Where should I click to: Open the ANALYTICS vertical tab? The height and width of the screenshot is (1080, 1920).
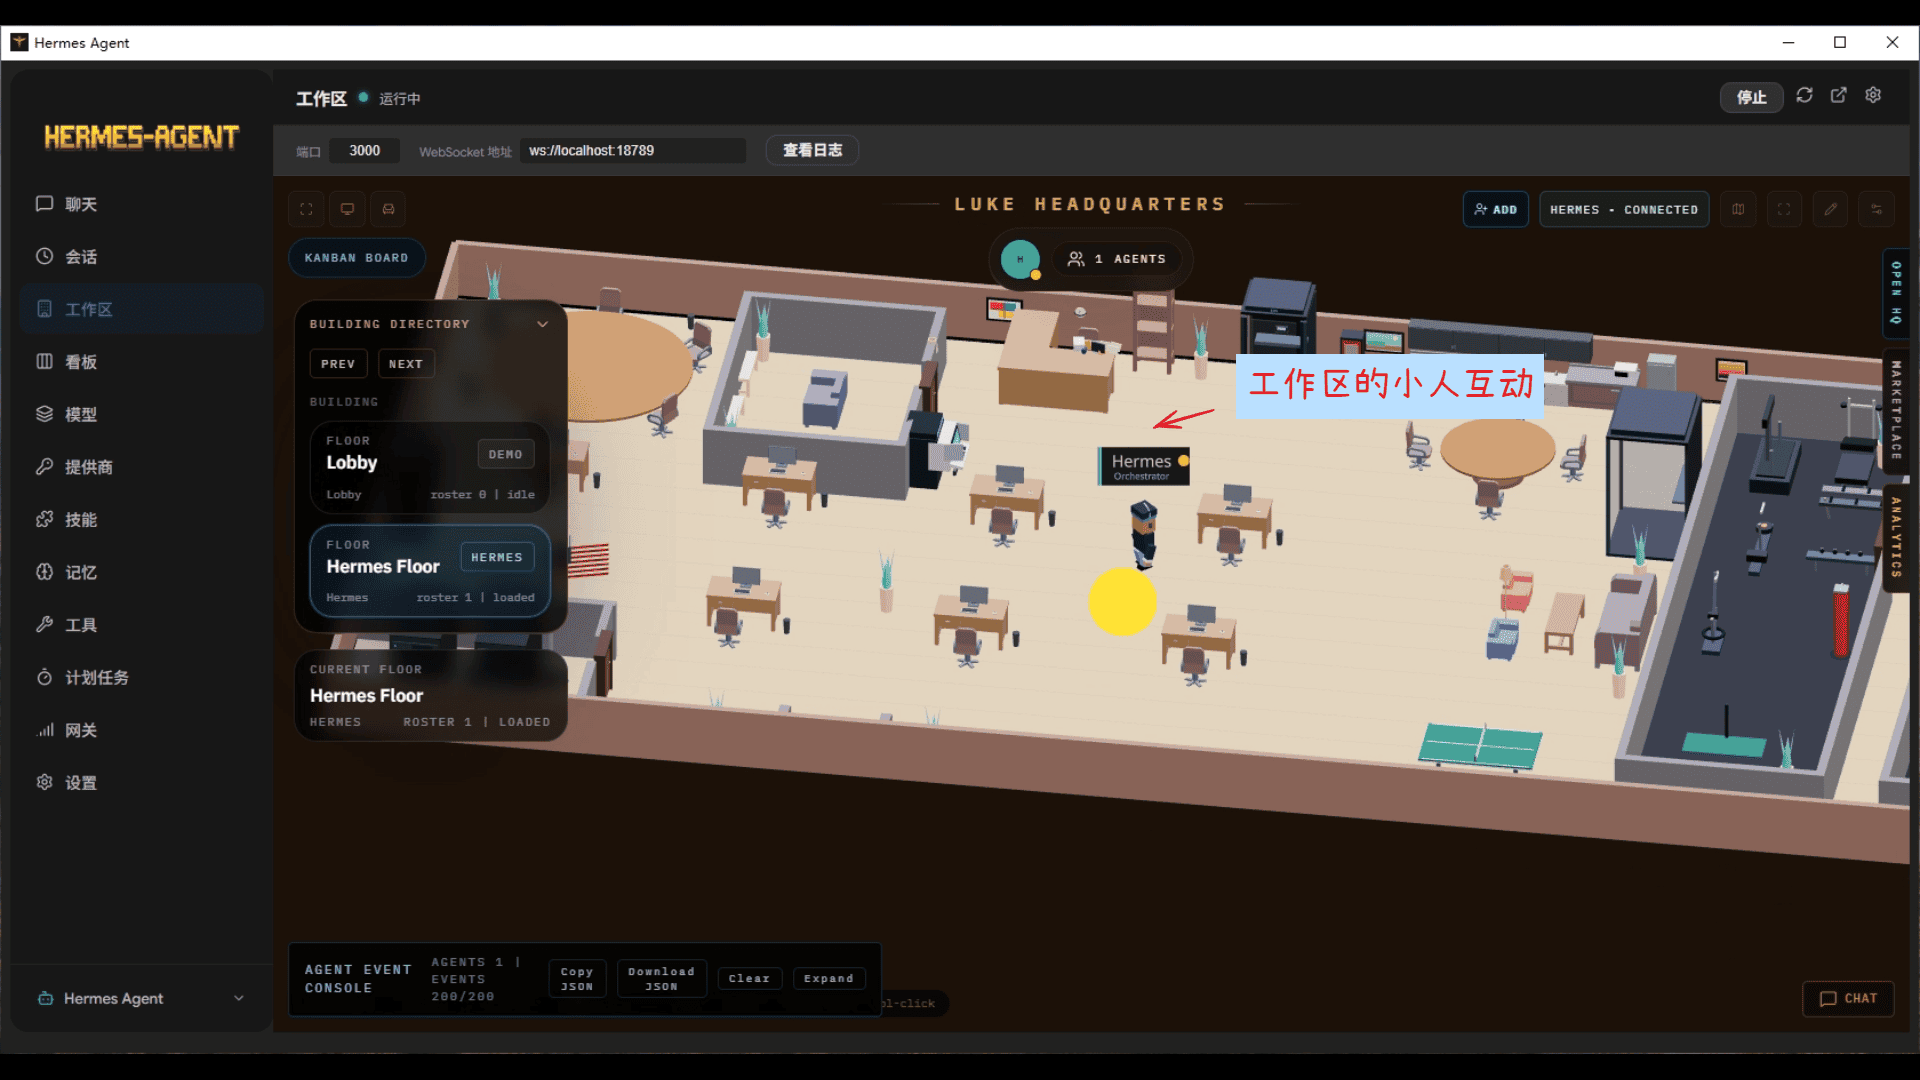pyautogui.click(x=1896, y=537)
